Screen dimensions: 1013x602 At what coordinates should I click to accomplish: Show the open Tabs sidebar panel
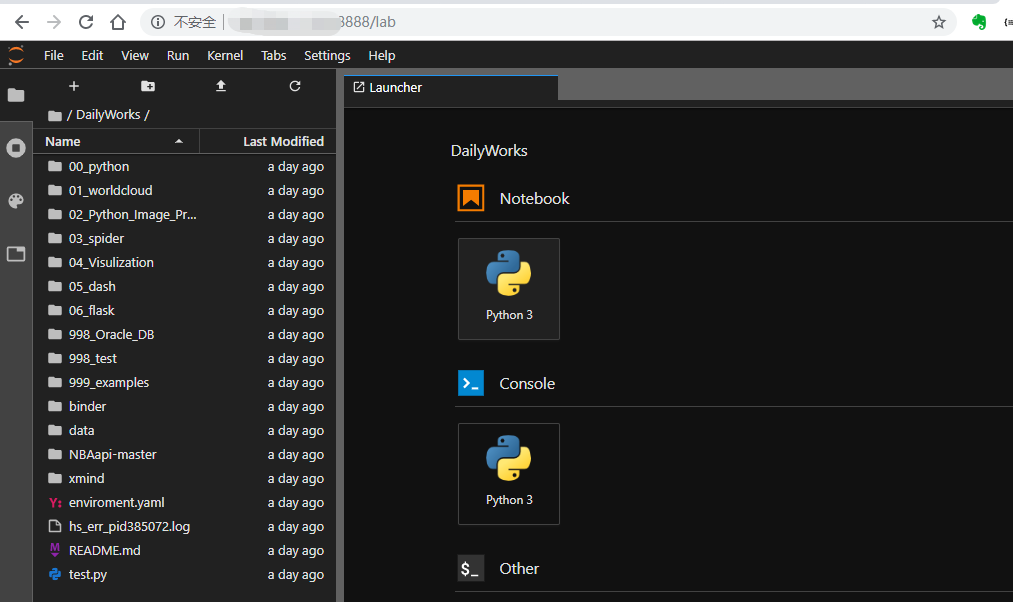16,254
